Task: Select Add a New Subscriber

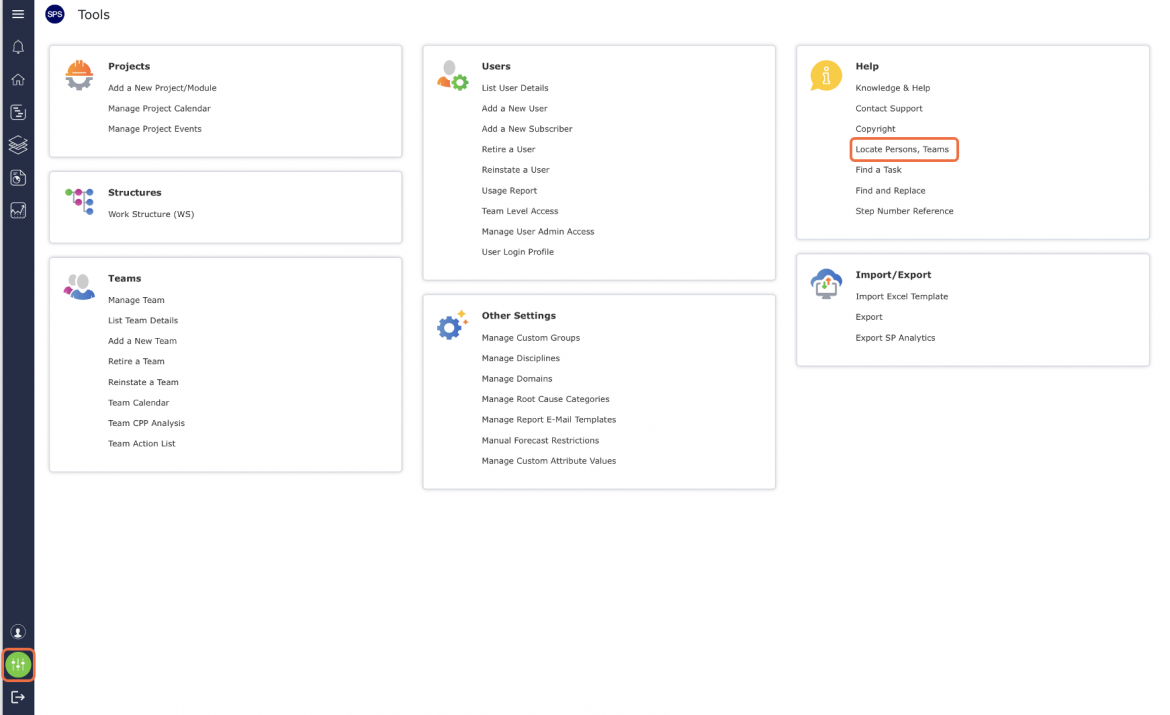Action: click(527, 129)
